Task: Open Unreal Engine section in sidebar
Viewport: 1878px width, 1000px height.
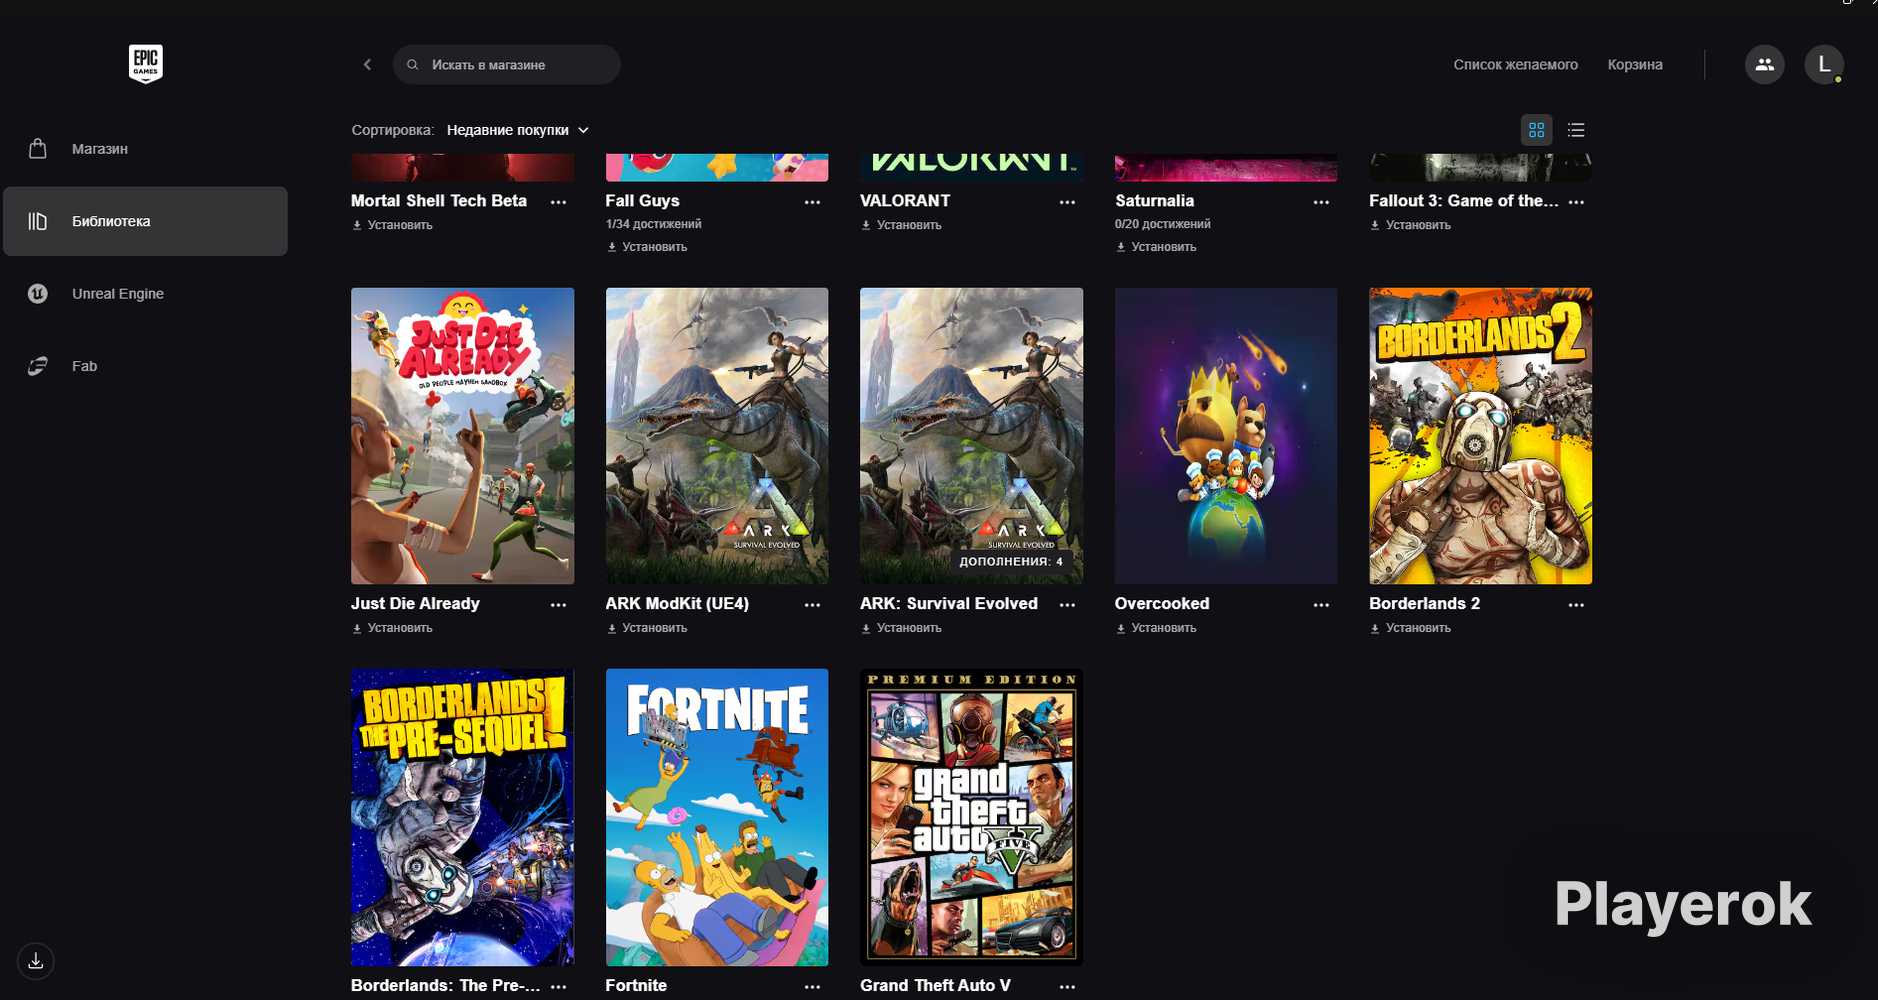Action: point(145,294)
